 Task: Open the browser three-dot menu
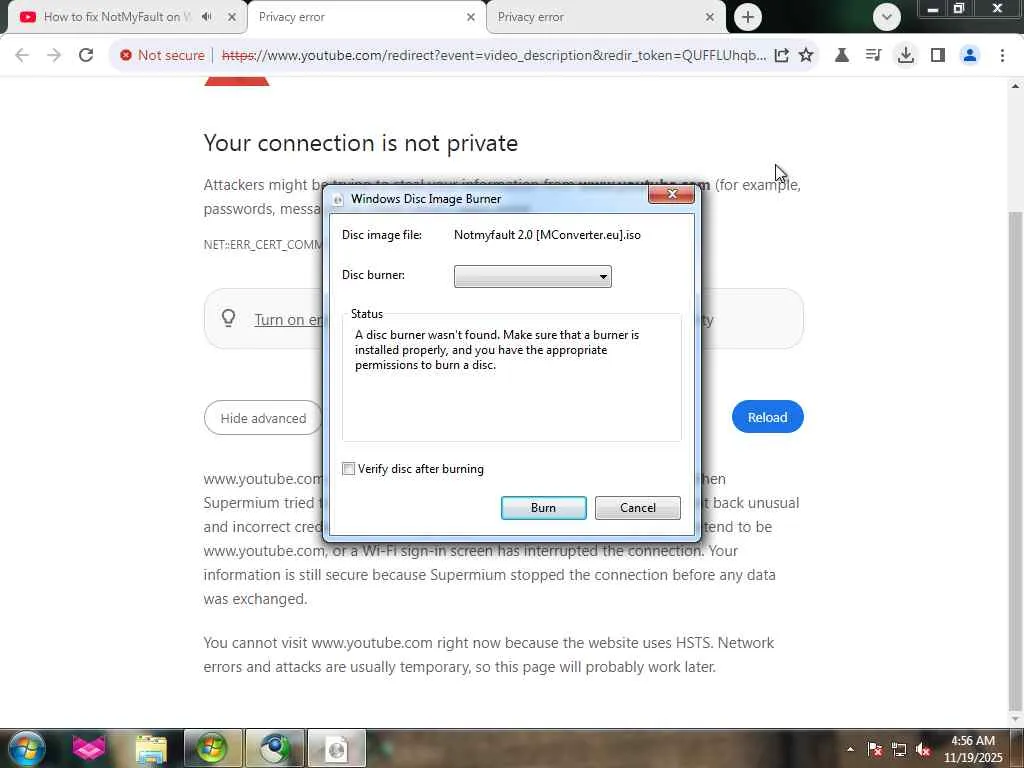coord(1002,55)
